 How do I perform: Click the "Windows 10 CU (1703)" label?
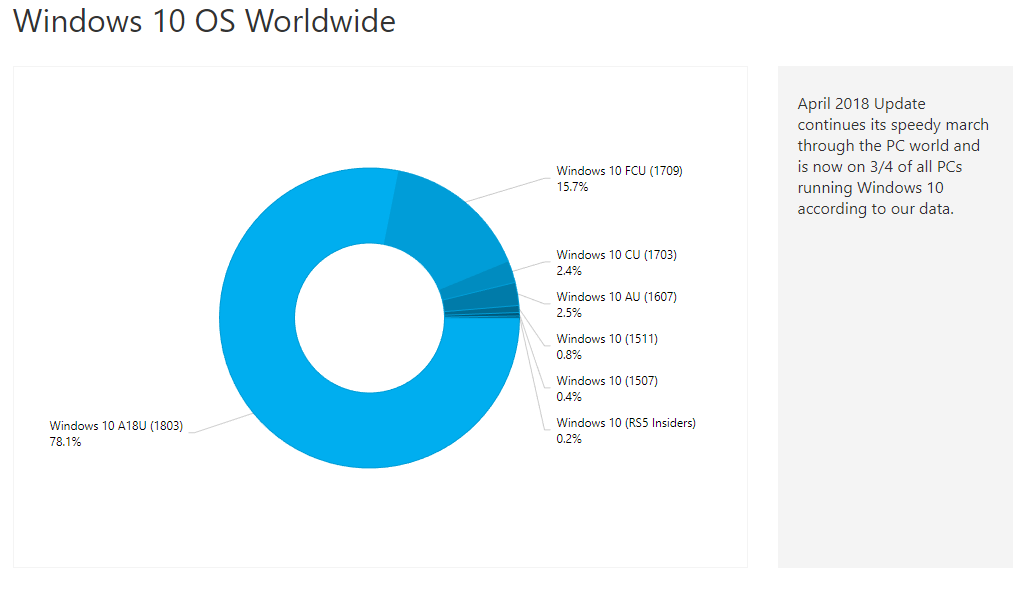(616, 255)
